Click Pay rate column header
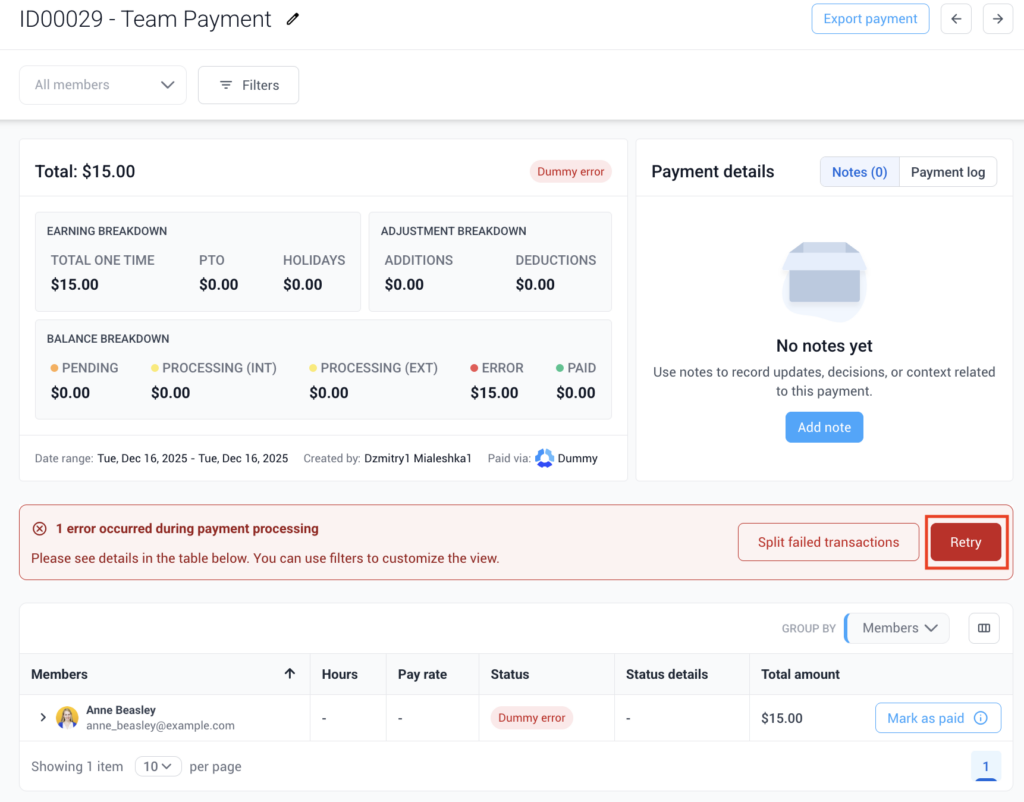This screenshot has height=802, width=1024. (x=423, y=674)
